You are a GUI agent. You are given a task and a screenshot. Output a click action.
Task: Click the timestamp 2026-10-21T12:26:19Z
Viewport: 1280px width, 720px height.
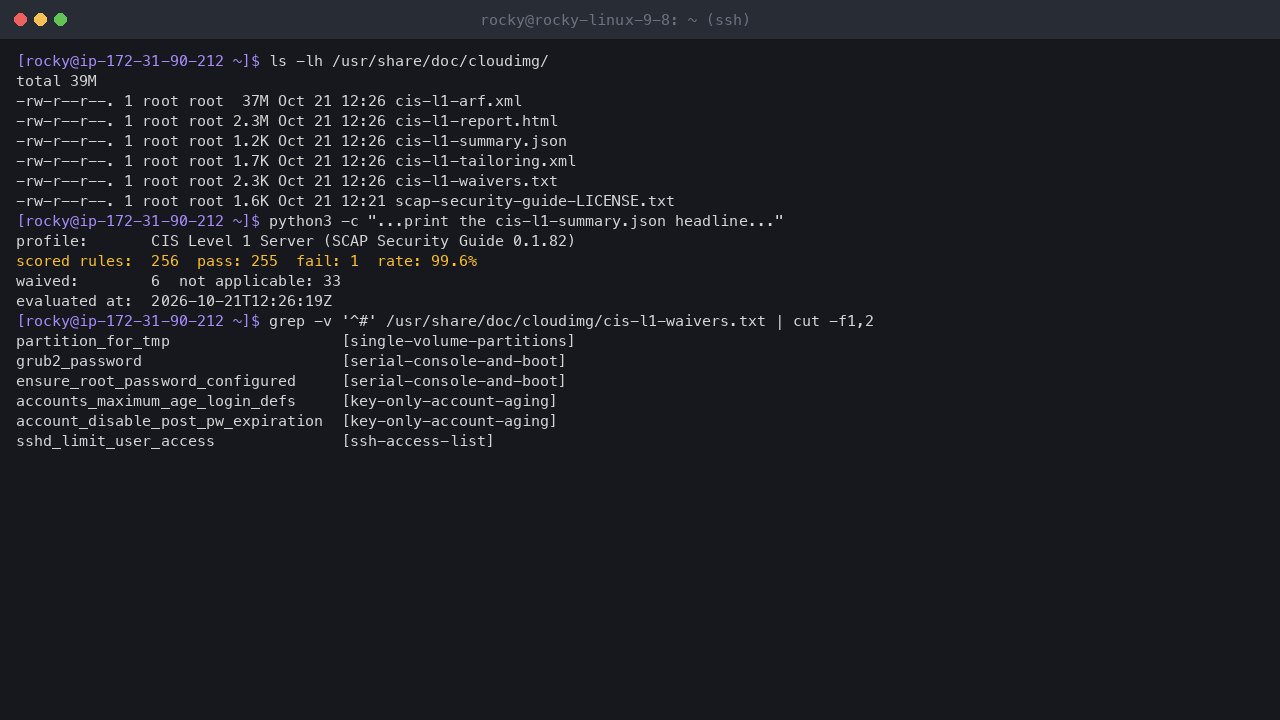click(x=241, y=301)
